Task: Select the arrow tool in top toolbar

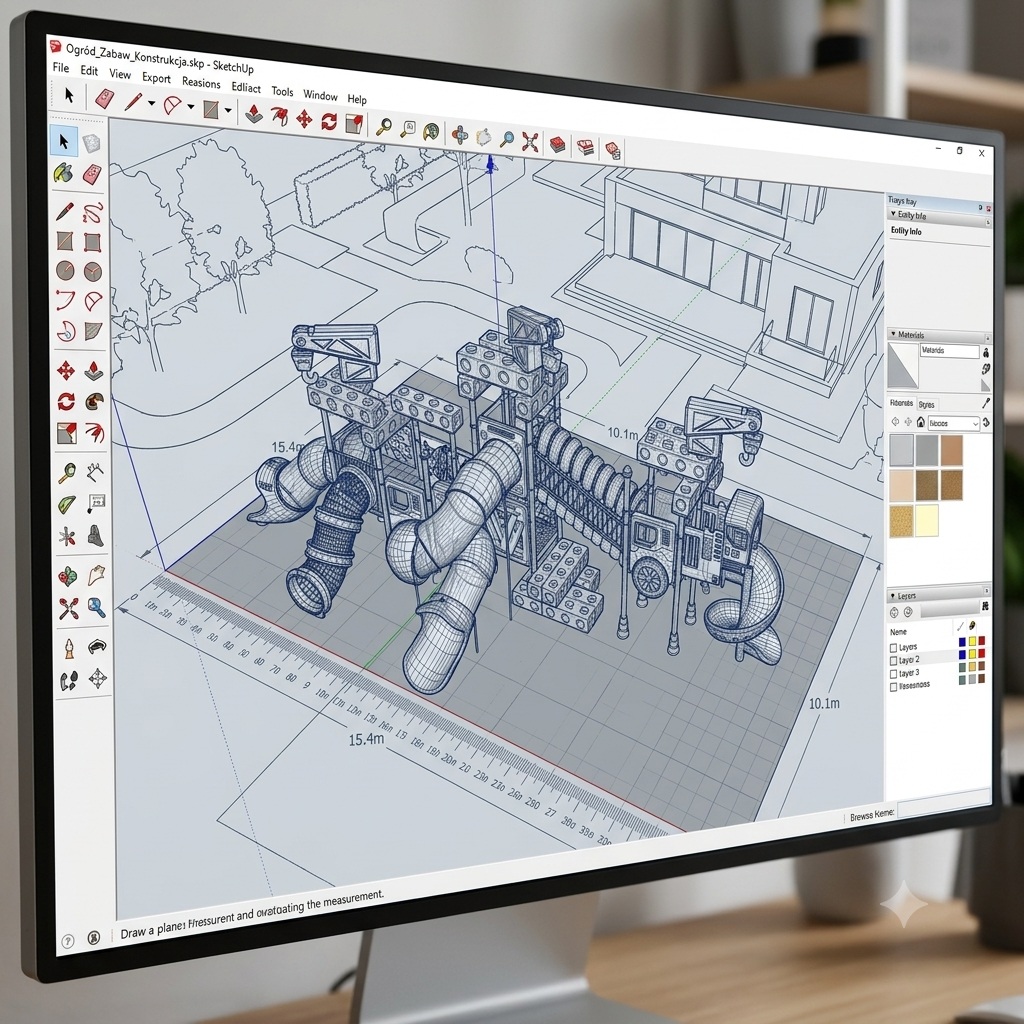Action: 69,95
